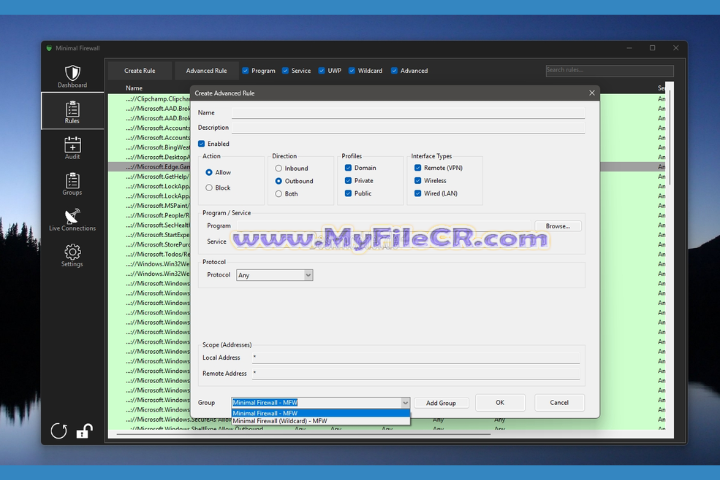The width and height of the screenshot is (720, 480).
Task: Open the Protocol dropdown set to Any
Action: point(274,275)
